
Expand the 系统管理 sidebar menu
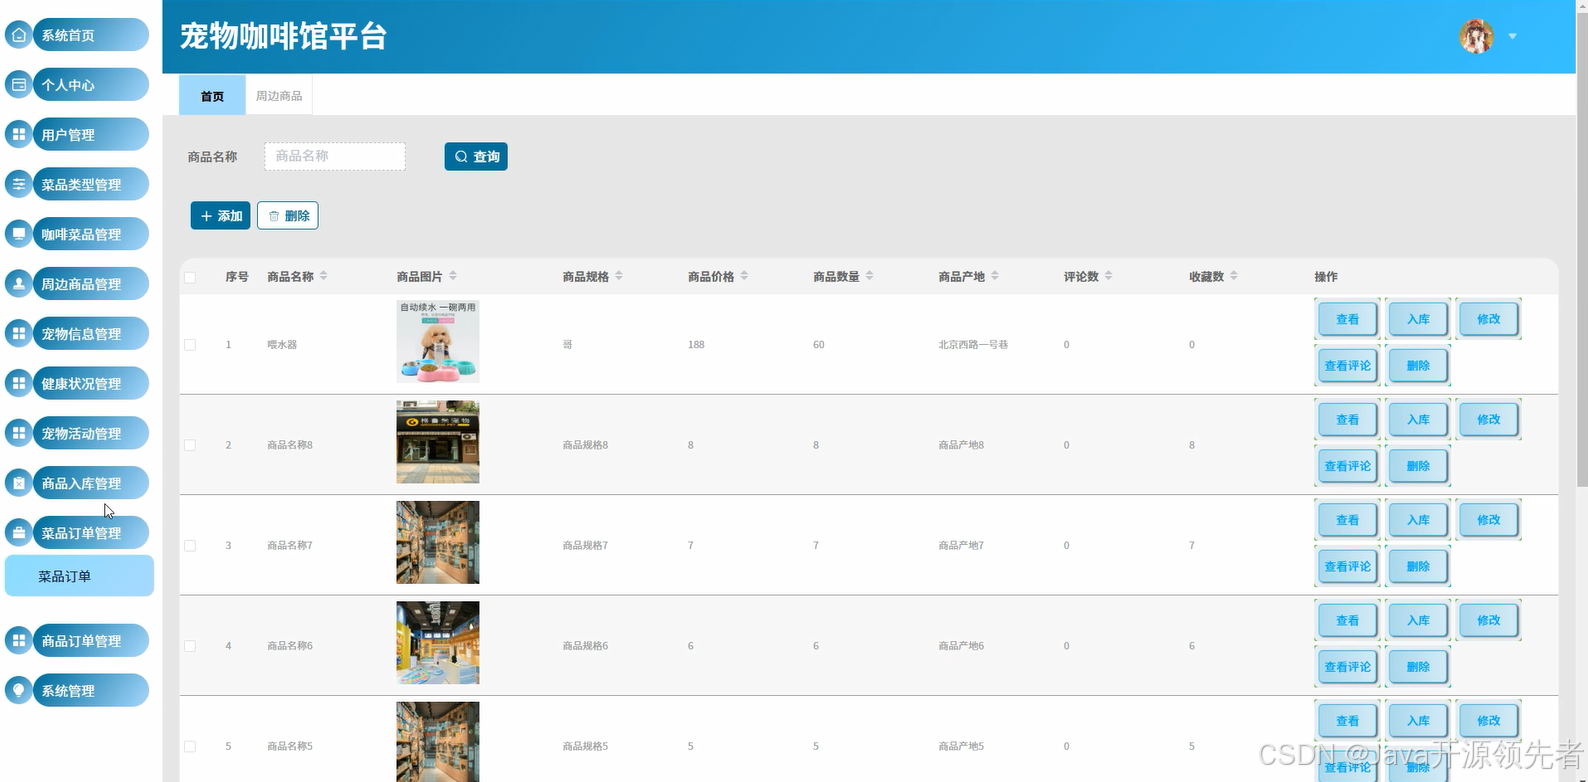[x=91, y=691]
